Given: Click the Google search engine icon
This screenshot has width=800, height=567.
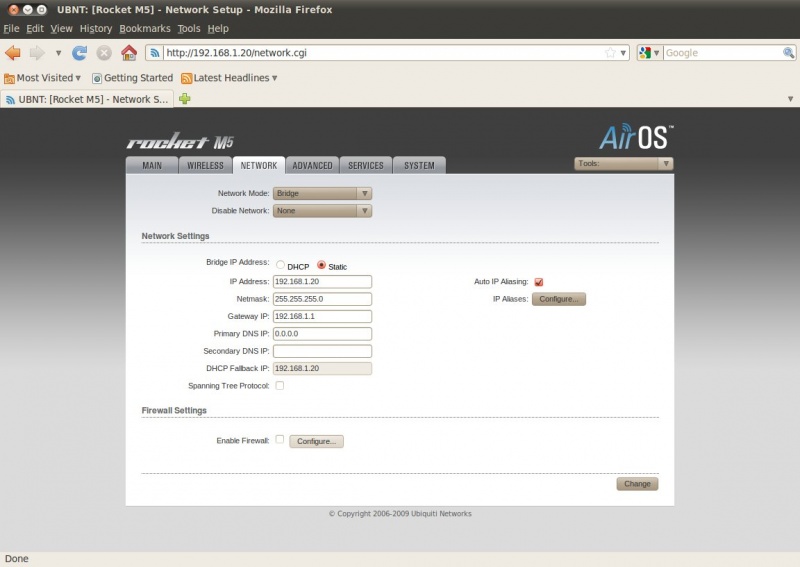Looking at the screenshot, I should [645, 53].
